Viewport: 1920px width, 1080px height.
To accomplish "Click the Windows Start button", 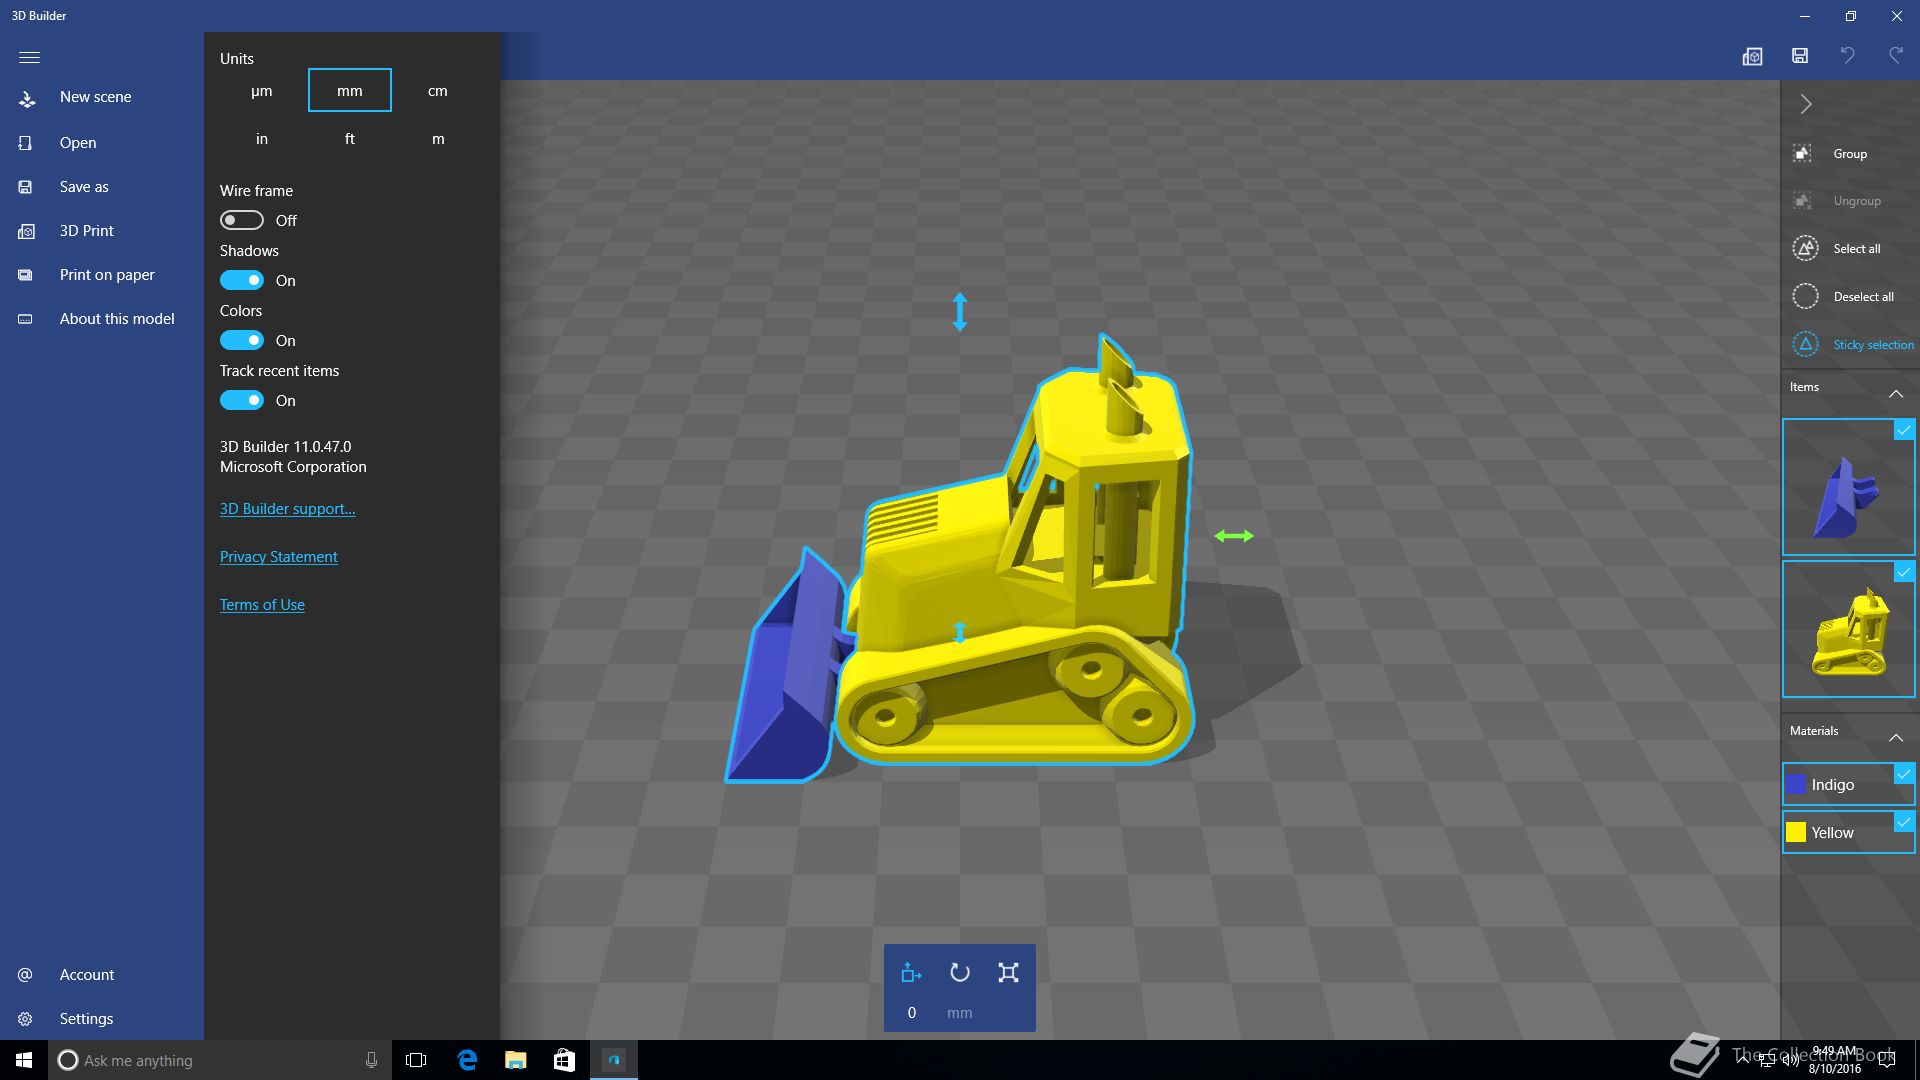I will point(24,1060).
